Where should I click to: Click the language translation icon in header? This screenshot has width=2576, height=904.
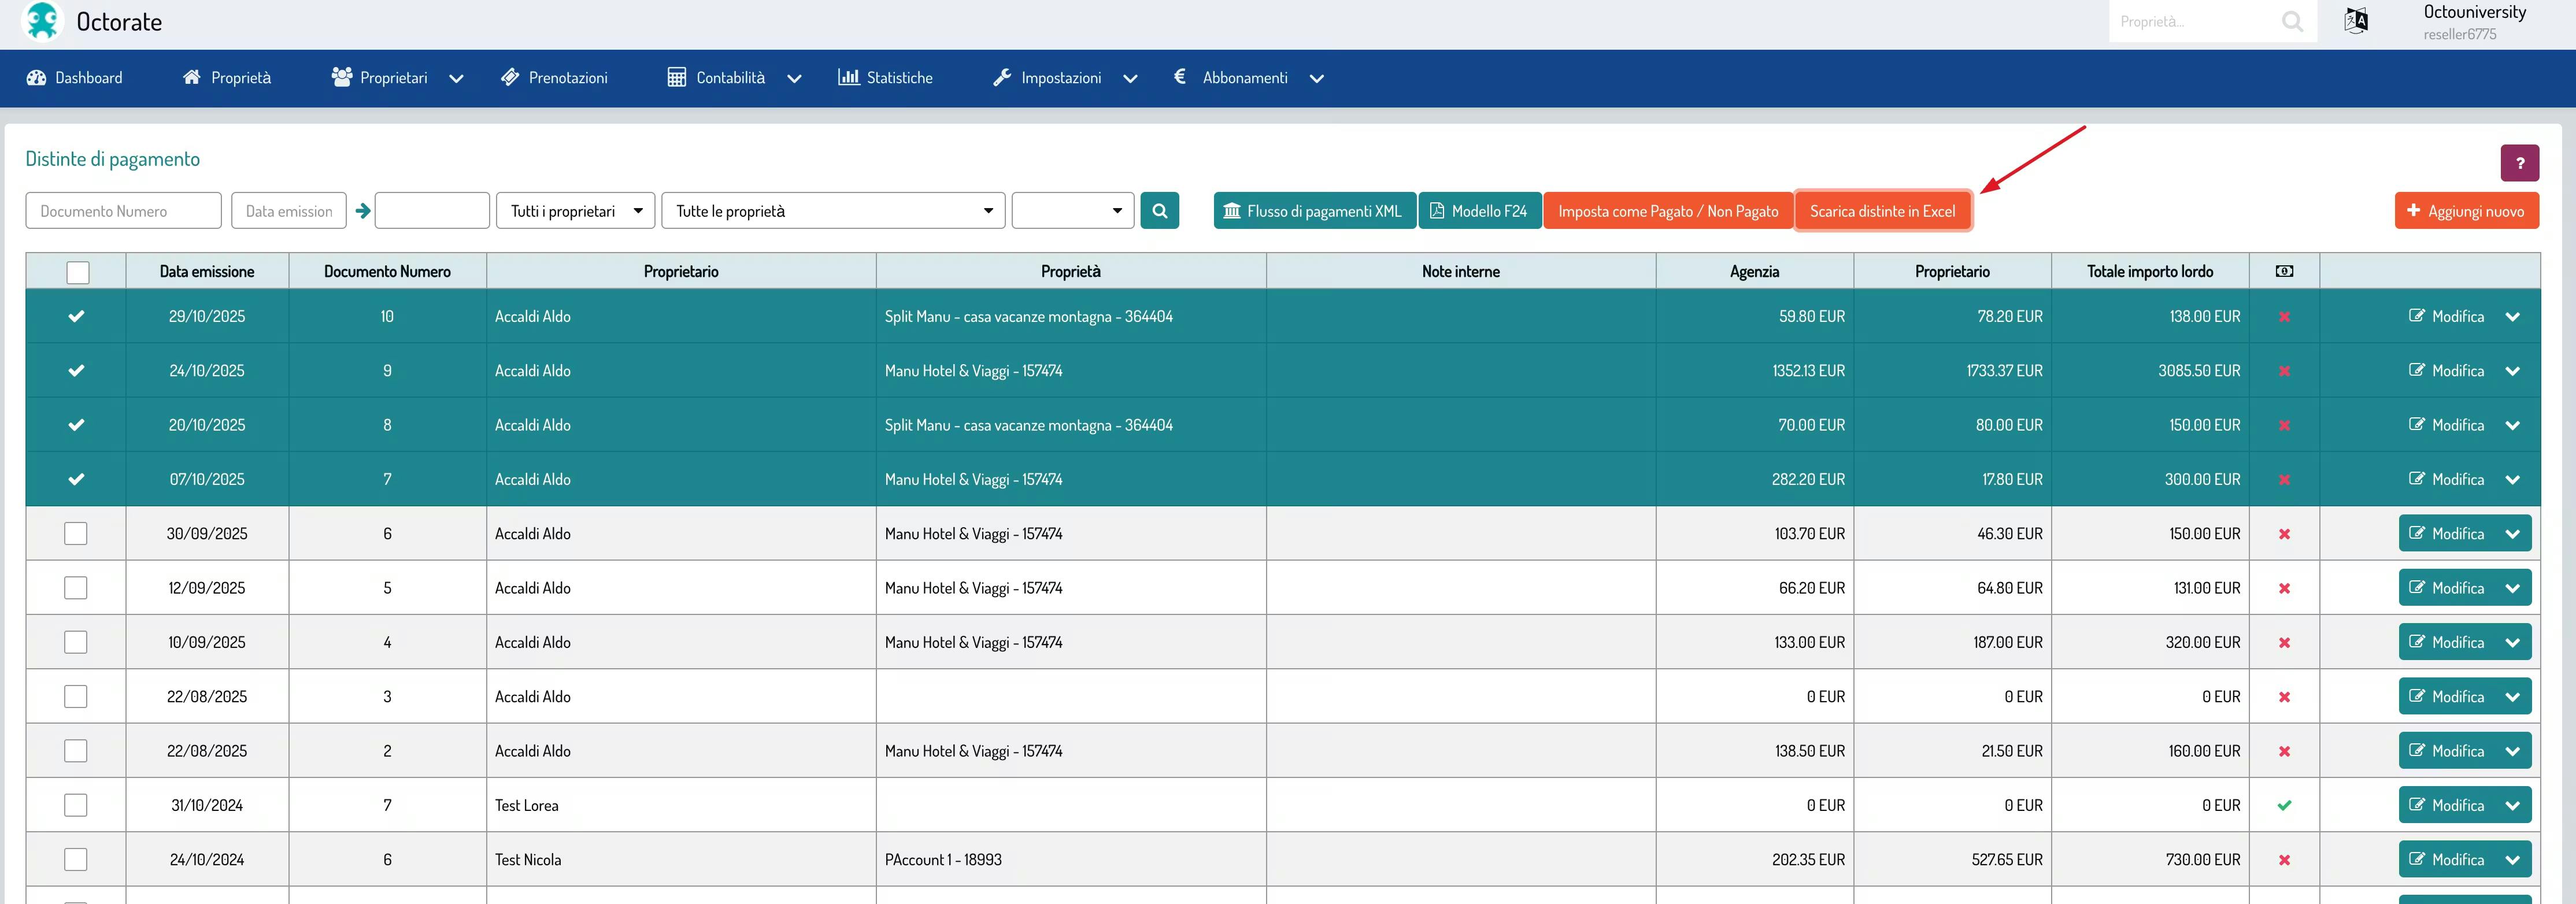point(2355,21)
